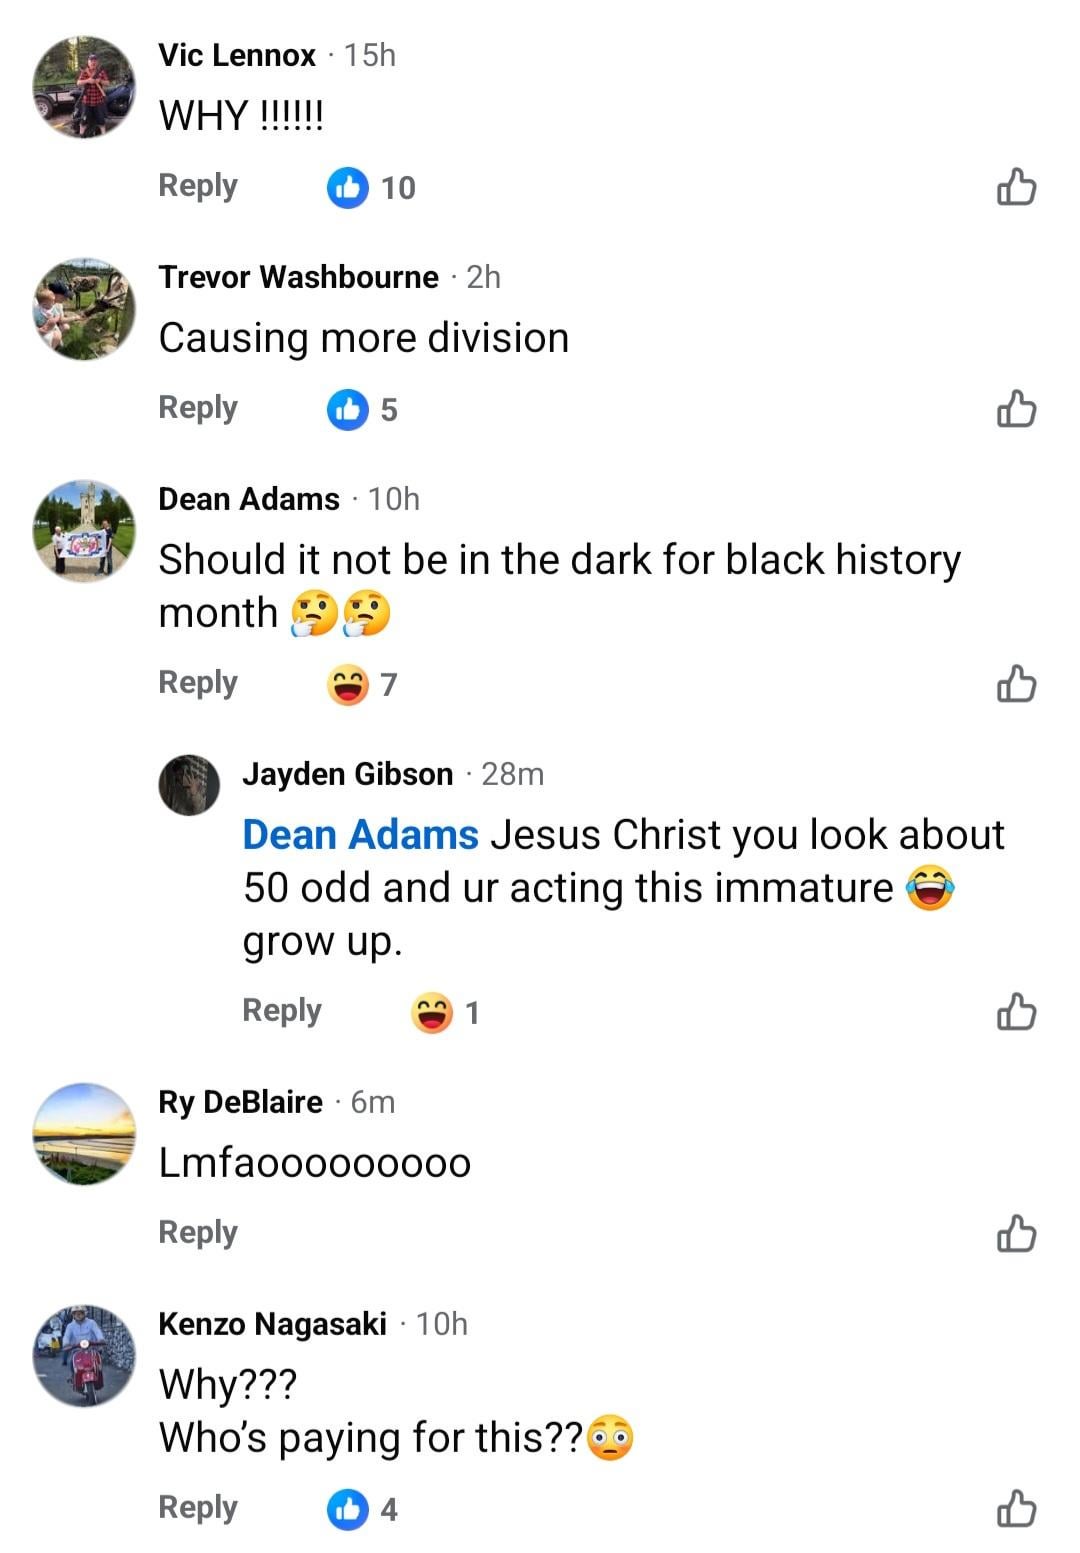Reply to Jayden Gibson's comment
This screenshot has height=1553, width=1080.
282,1011
